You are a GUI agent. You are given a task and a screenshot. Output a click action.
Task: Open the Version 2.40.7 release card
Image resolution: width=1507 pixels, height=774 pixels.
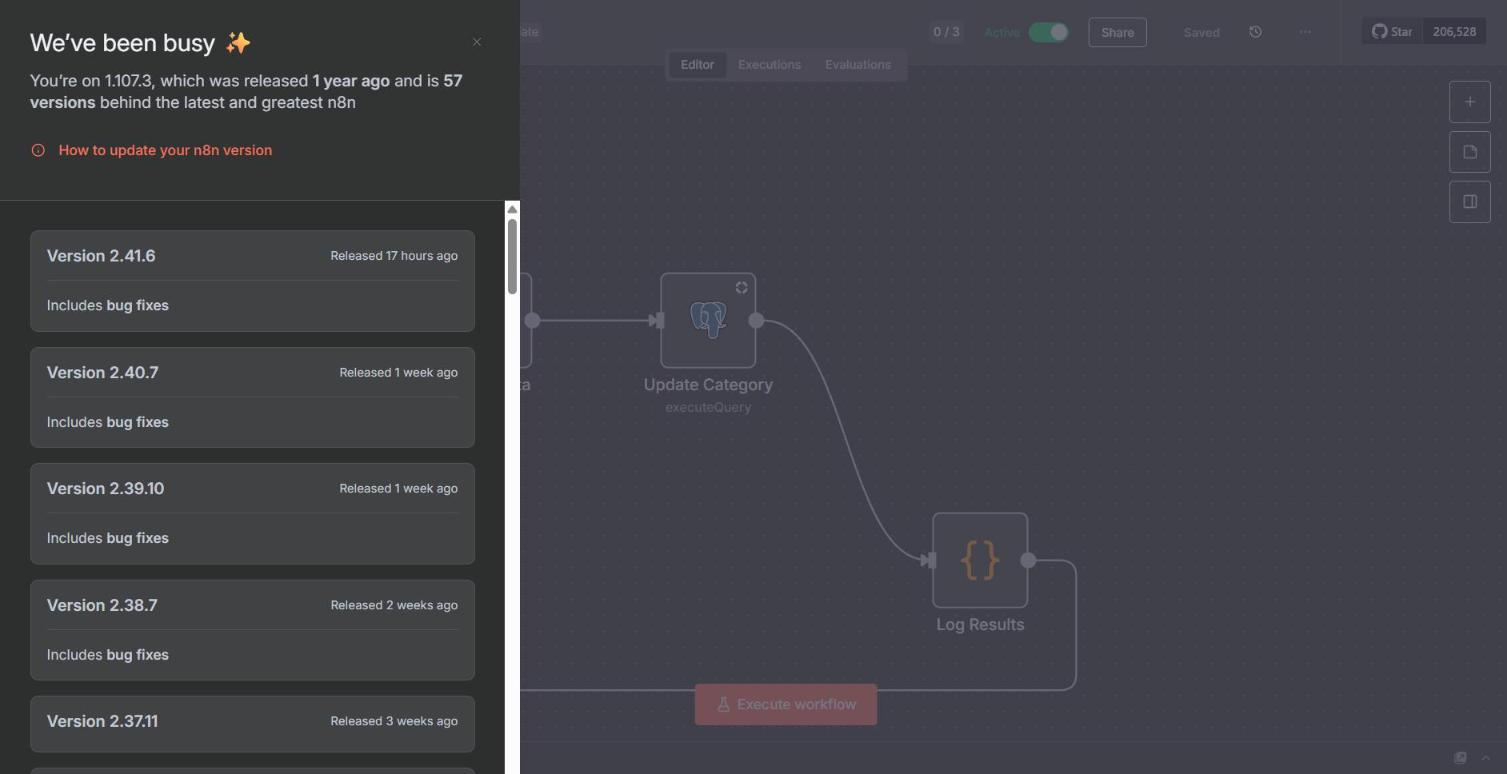(x=252, y=398)
